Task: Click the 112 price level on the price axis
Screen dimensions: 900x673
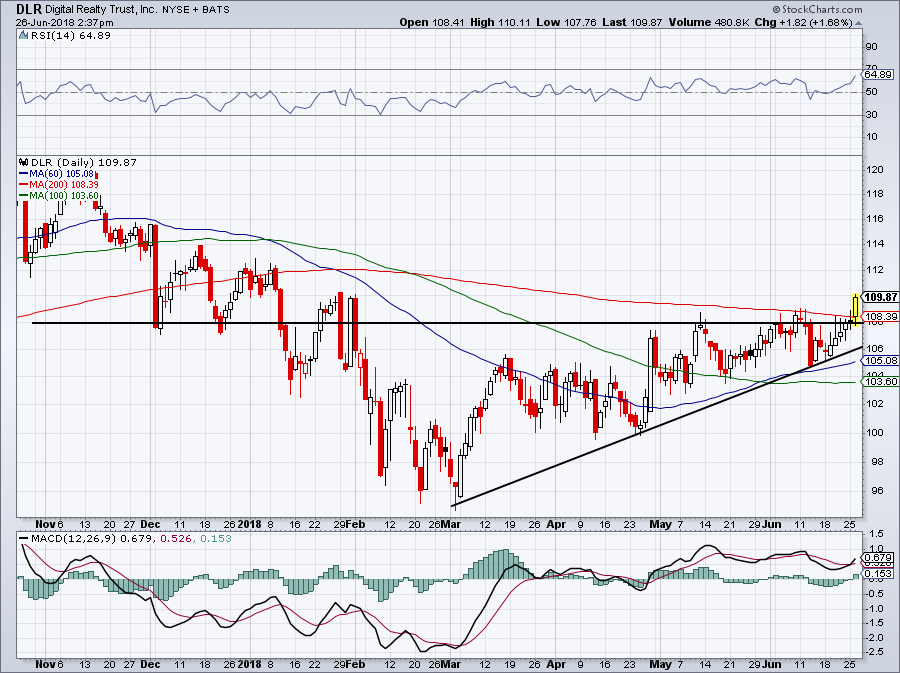Action: 875,270
